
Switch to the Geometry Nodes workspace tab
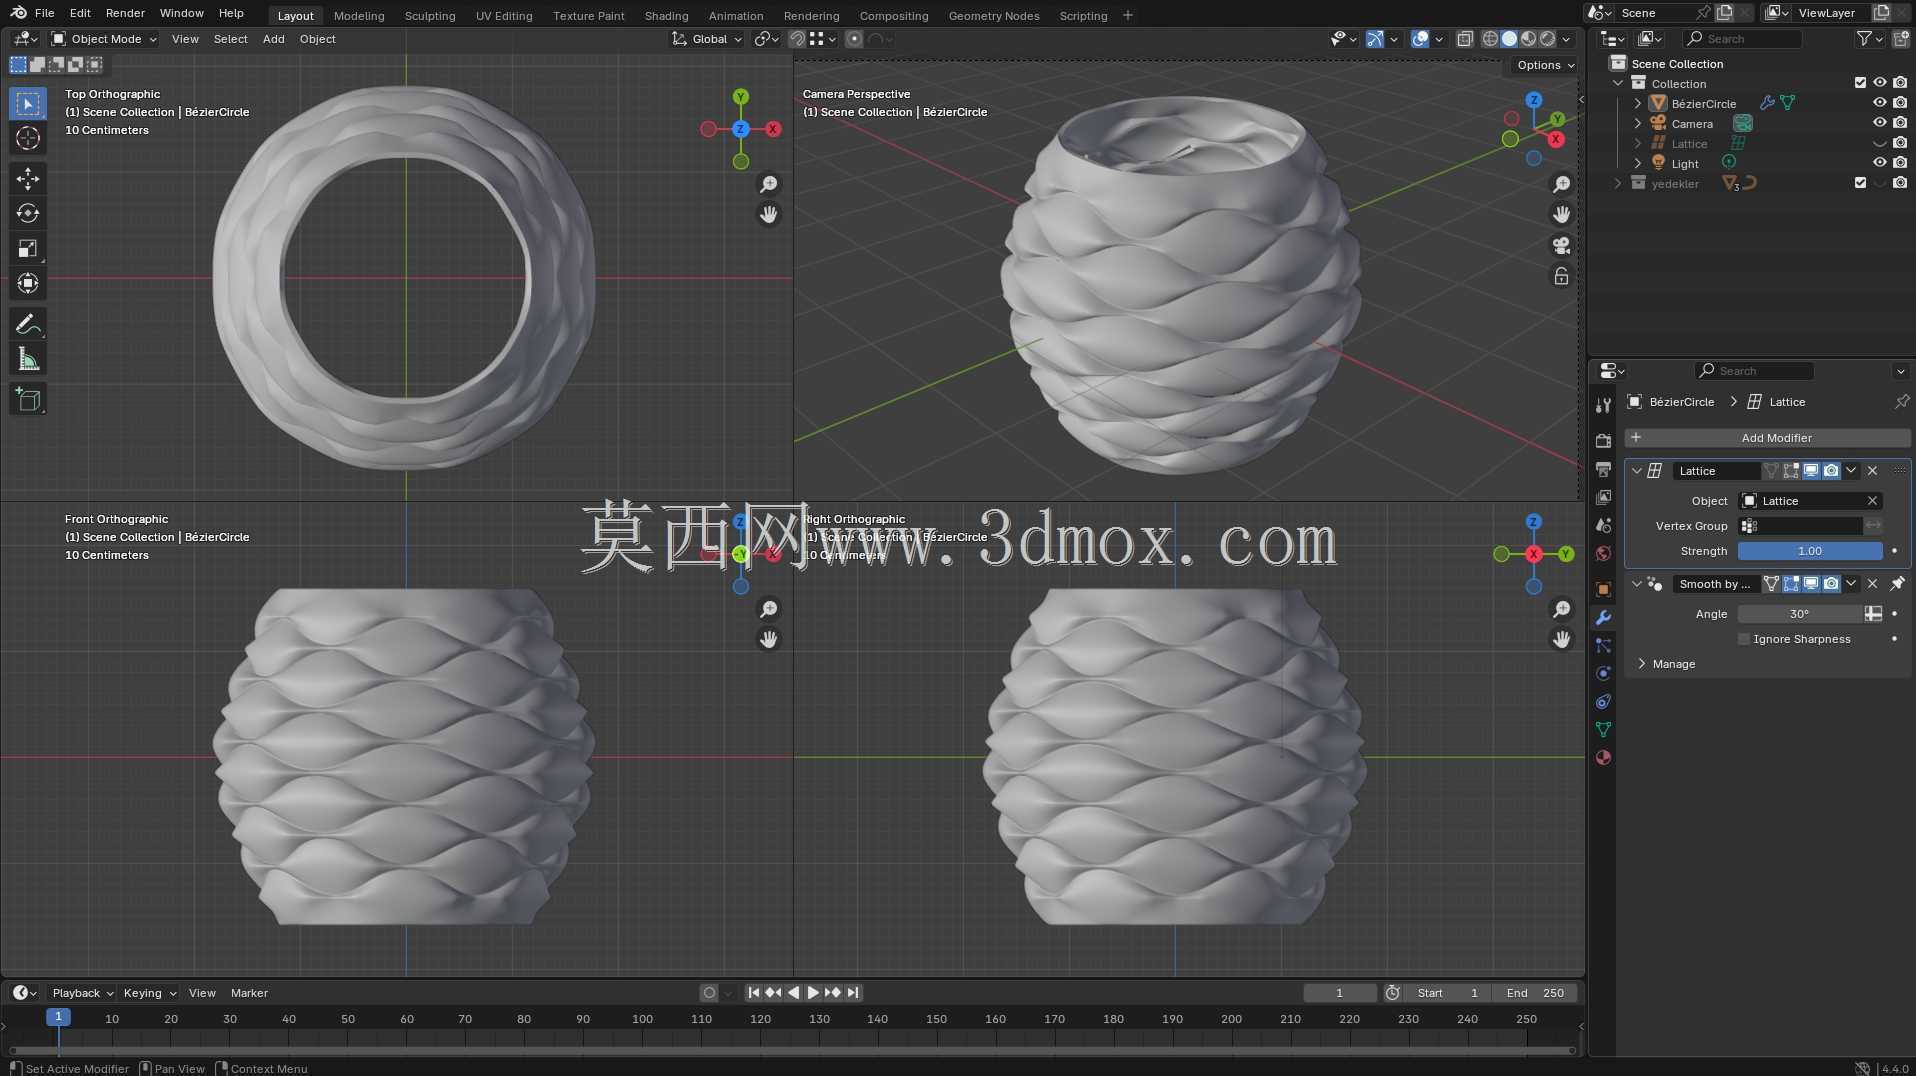pos(994,16)
